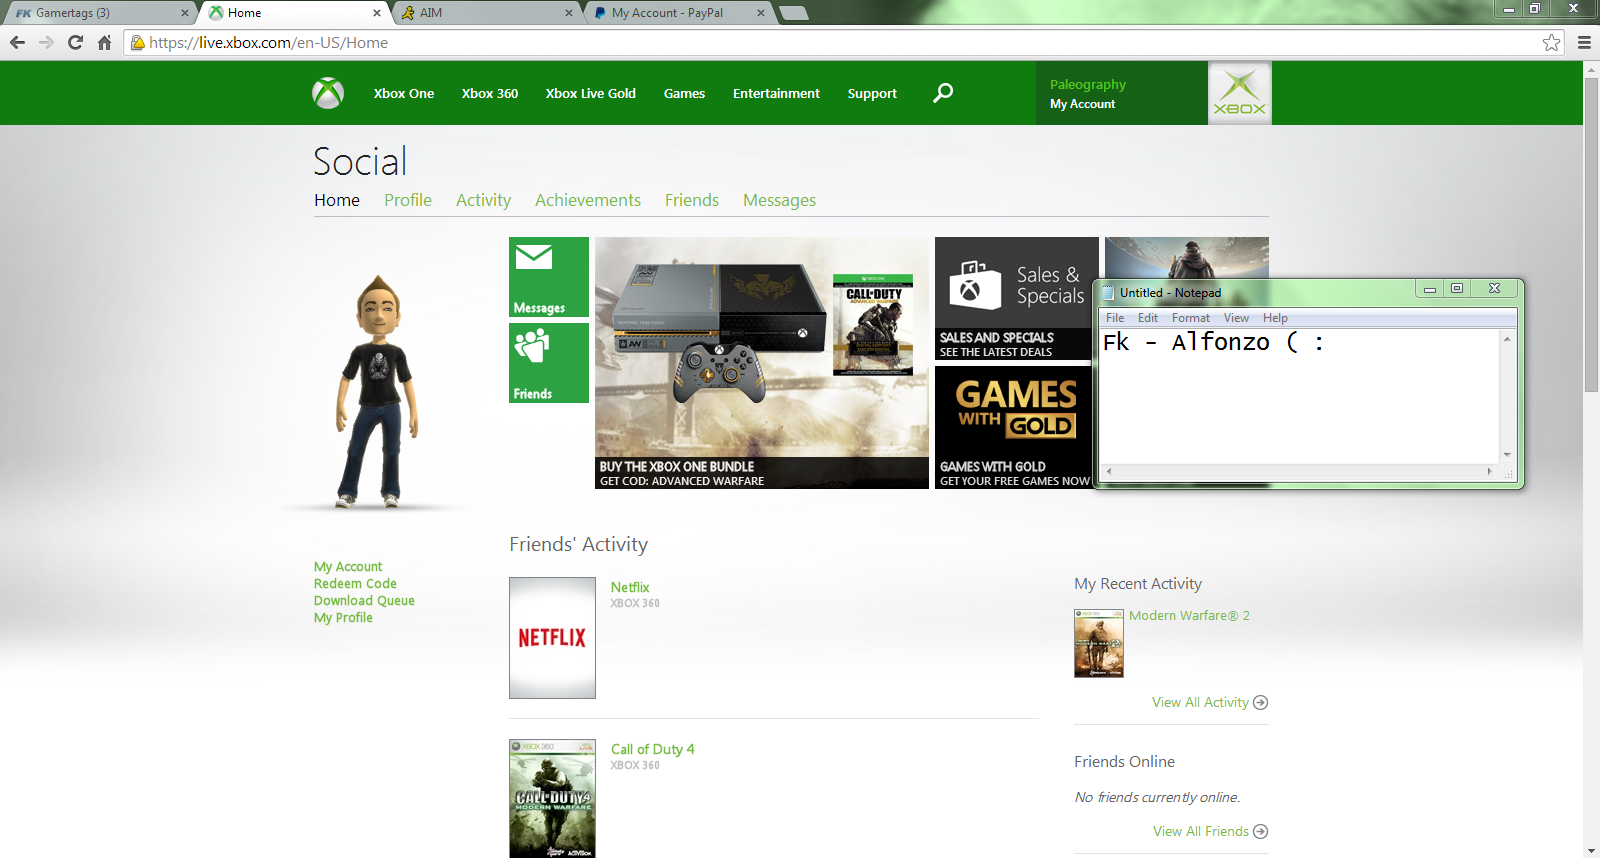The image size is (1600, 858).
Task: Close the Gamertags browser tab
Action: click(185, 13)
